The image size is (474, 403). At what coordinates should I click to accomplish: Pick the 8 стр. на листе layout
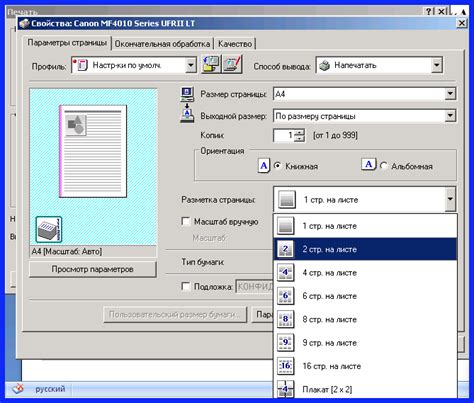[365, 319]
